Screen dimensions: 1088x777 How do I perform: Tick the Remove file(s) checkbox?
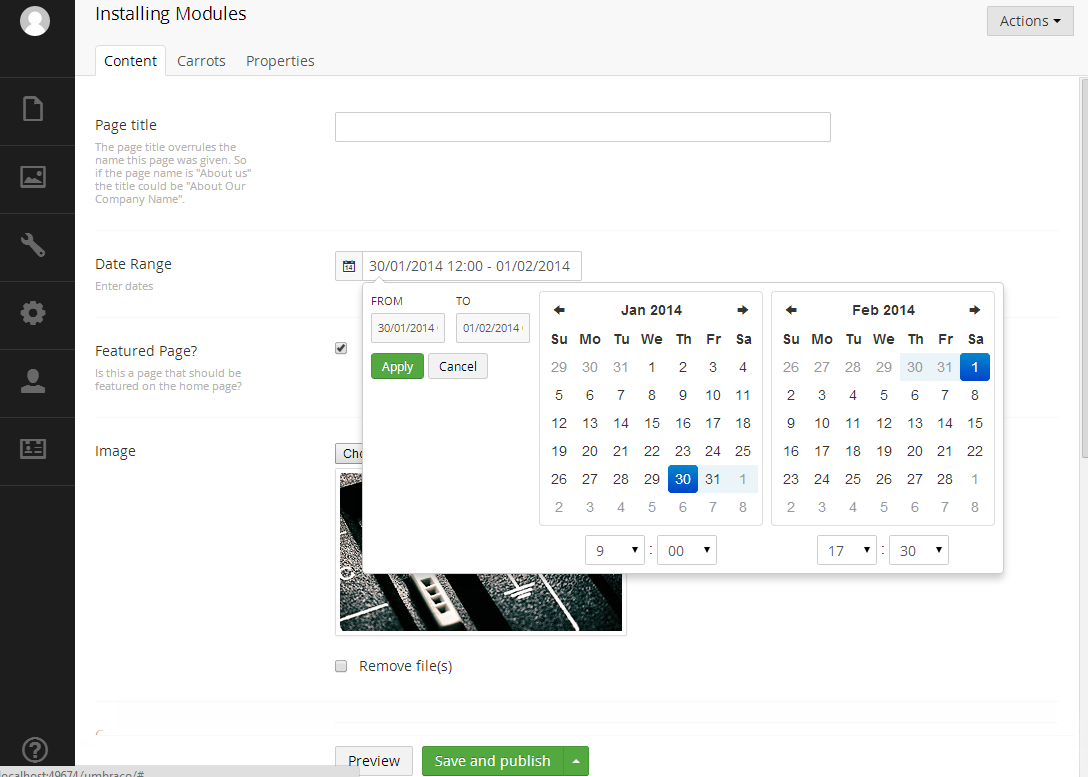point(341,666)
